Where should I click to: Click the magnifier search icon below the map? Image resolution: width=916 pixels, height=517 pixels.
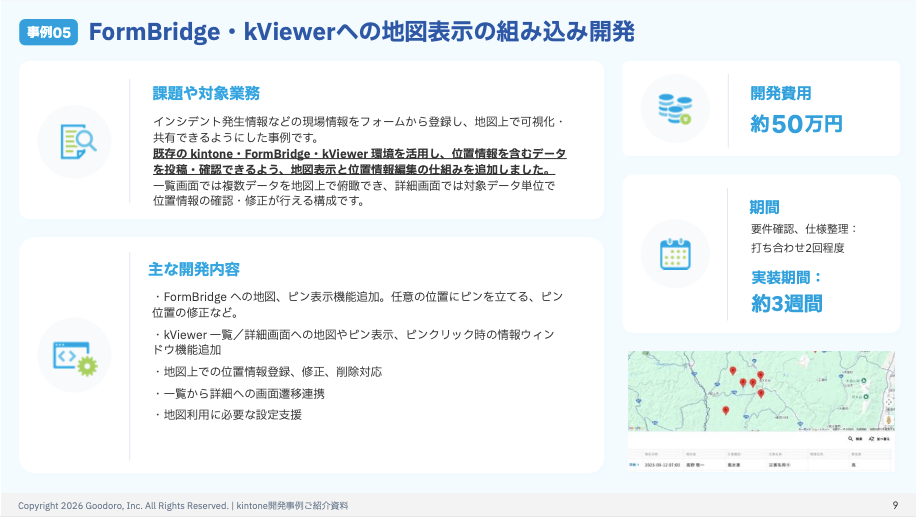(x=851, y=439)
